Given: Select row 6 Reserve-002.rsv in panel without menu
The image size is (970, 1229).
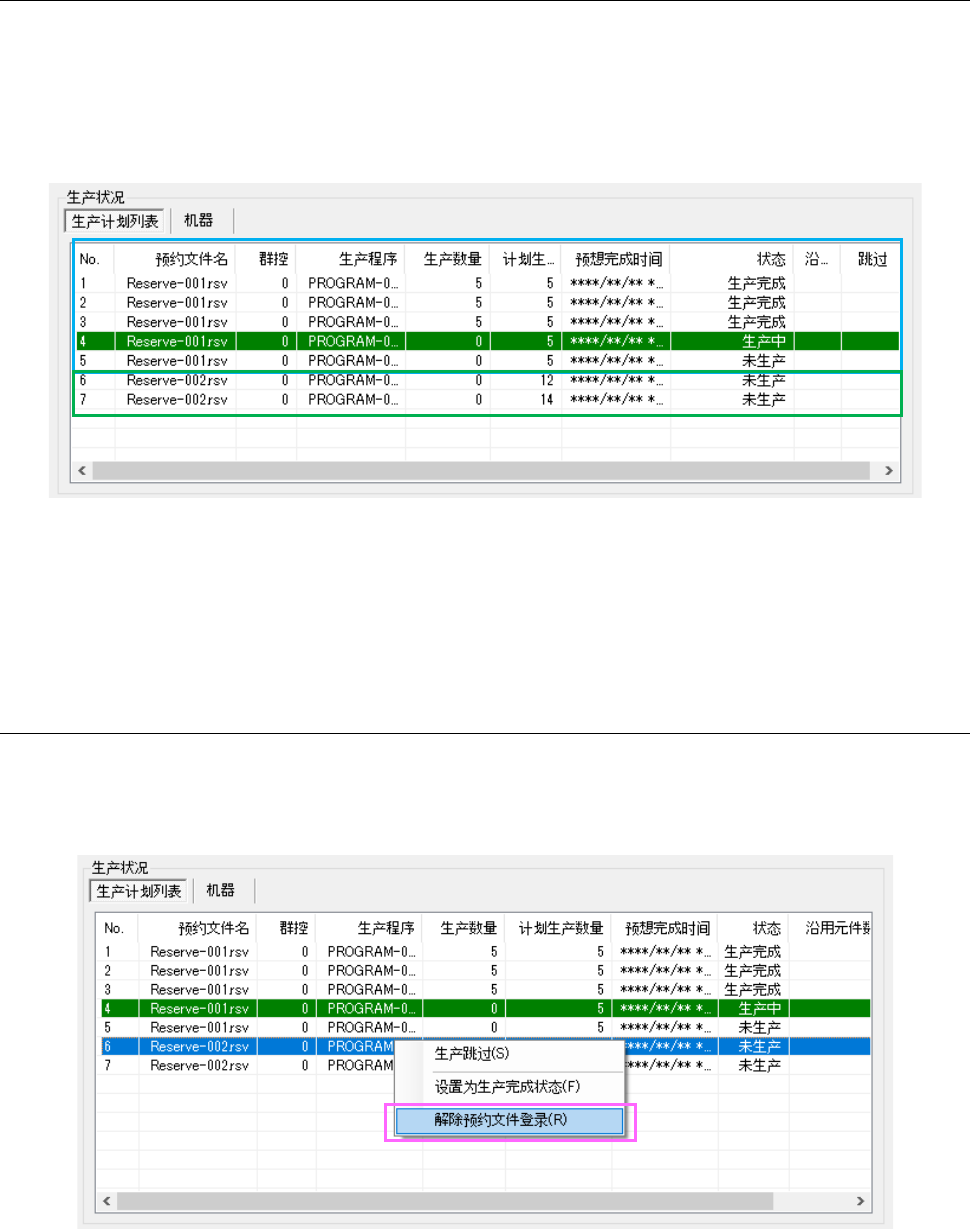Looking at the screenshot, I should (x=486, y=380).
